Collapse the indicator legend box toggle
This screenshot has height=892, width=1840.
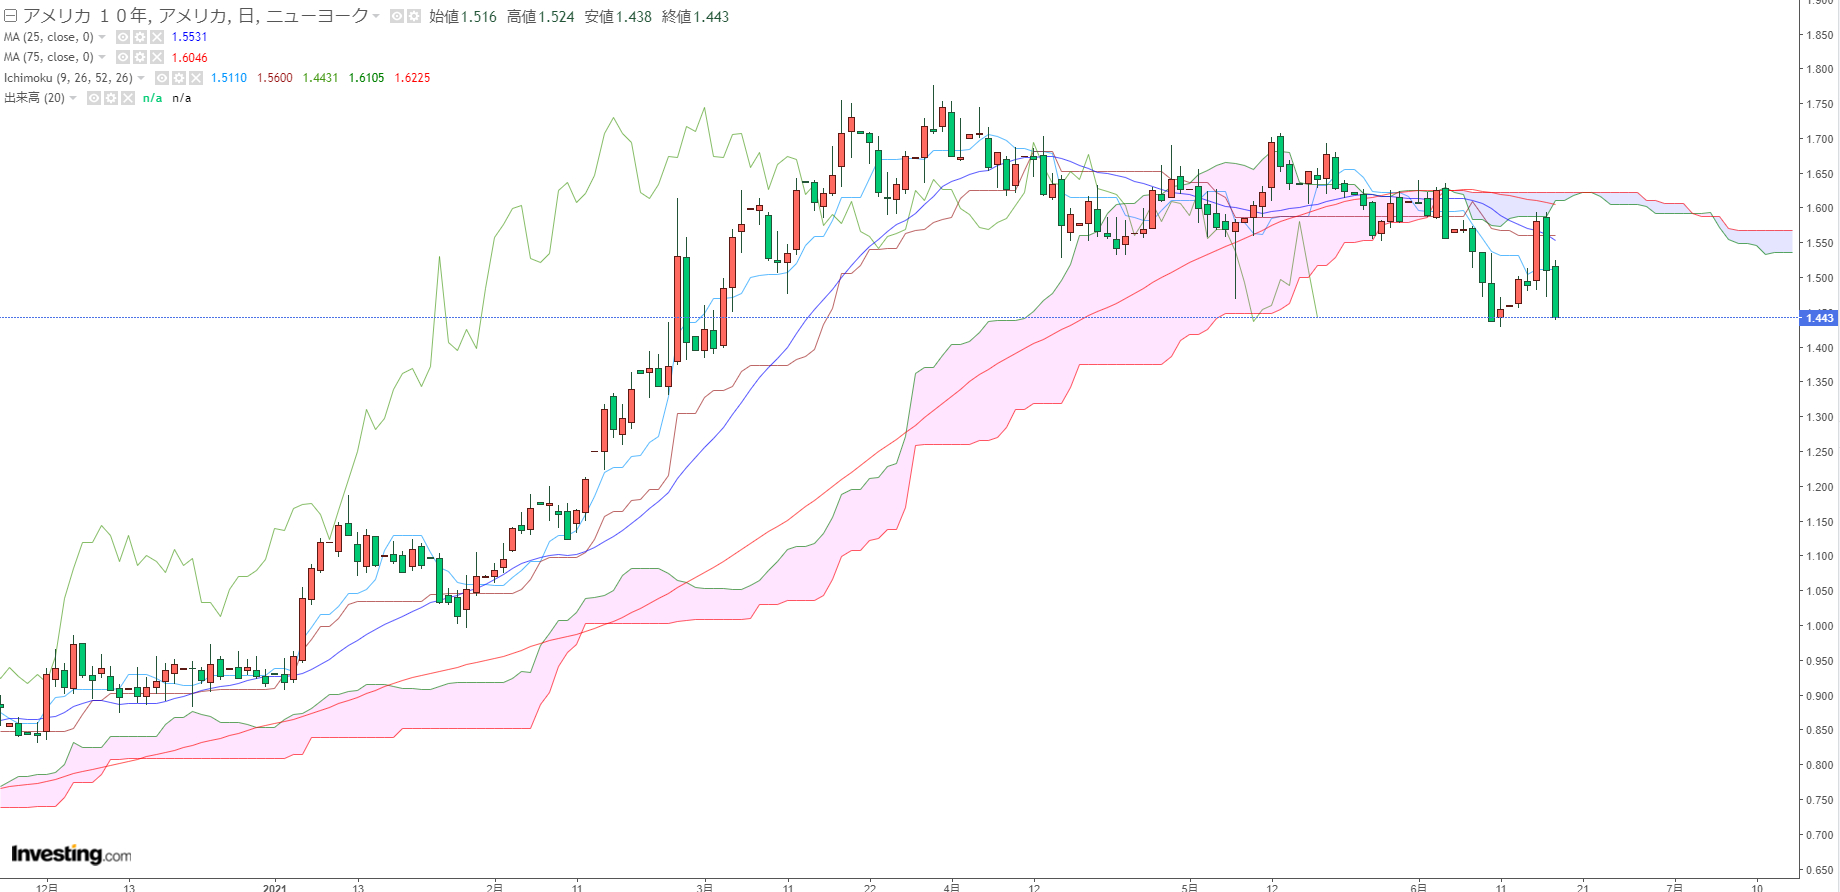(11, 16)
